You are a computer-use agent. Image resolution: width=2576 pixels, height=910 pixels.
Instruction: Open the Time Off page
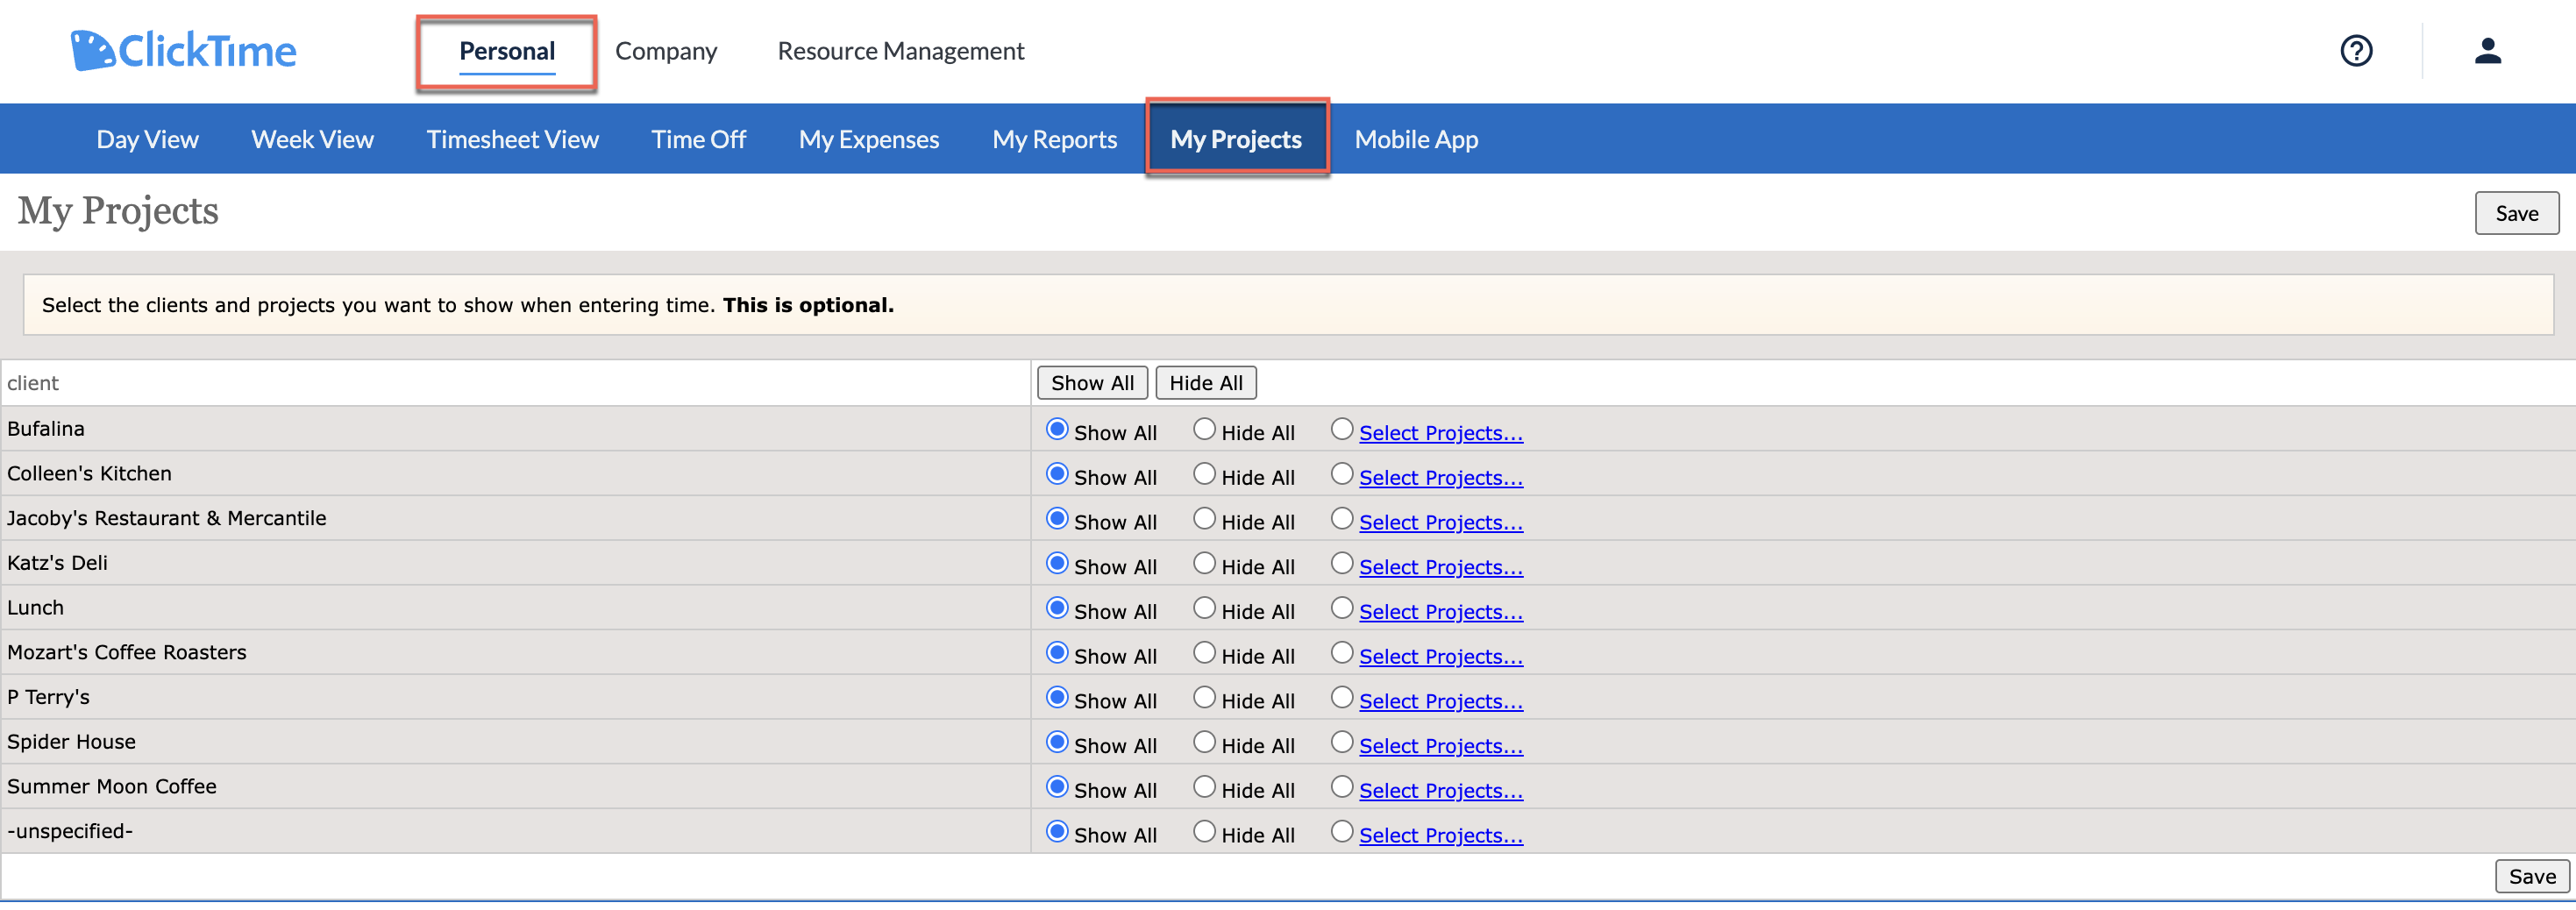699,139
